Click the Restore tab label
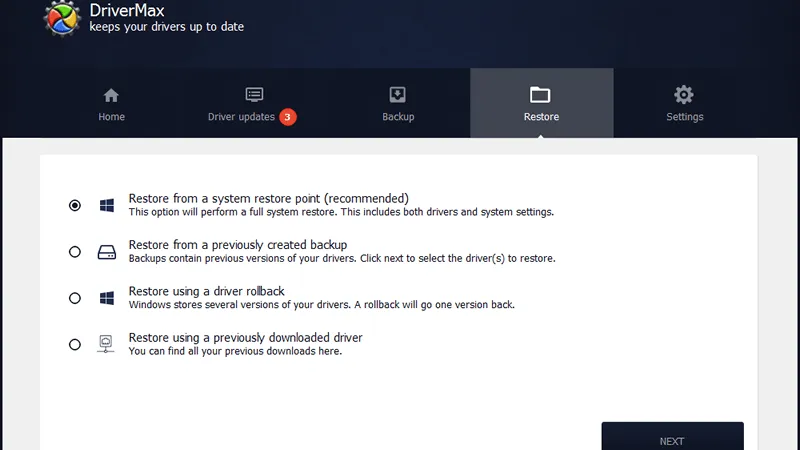Image resolution: width=800 pixels, height=450 pixels. coord(541,117)
